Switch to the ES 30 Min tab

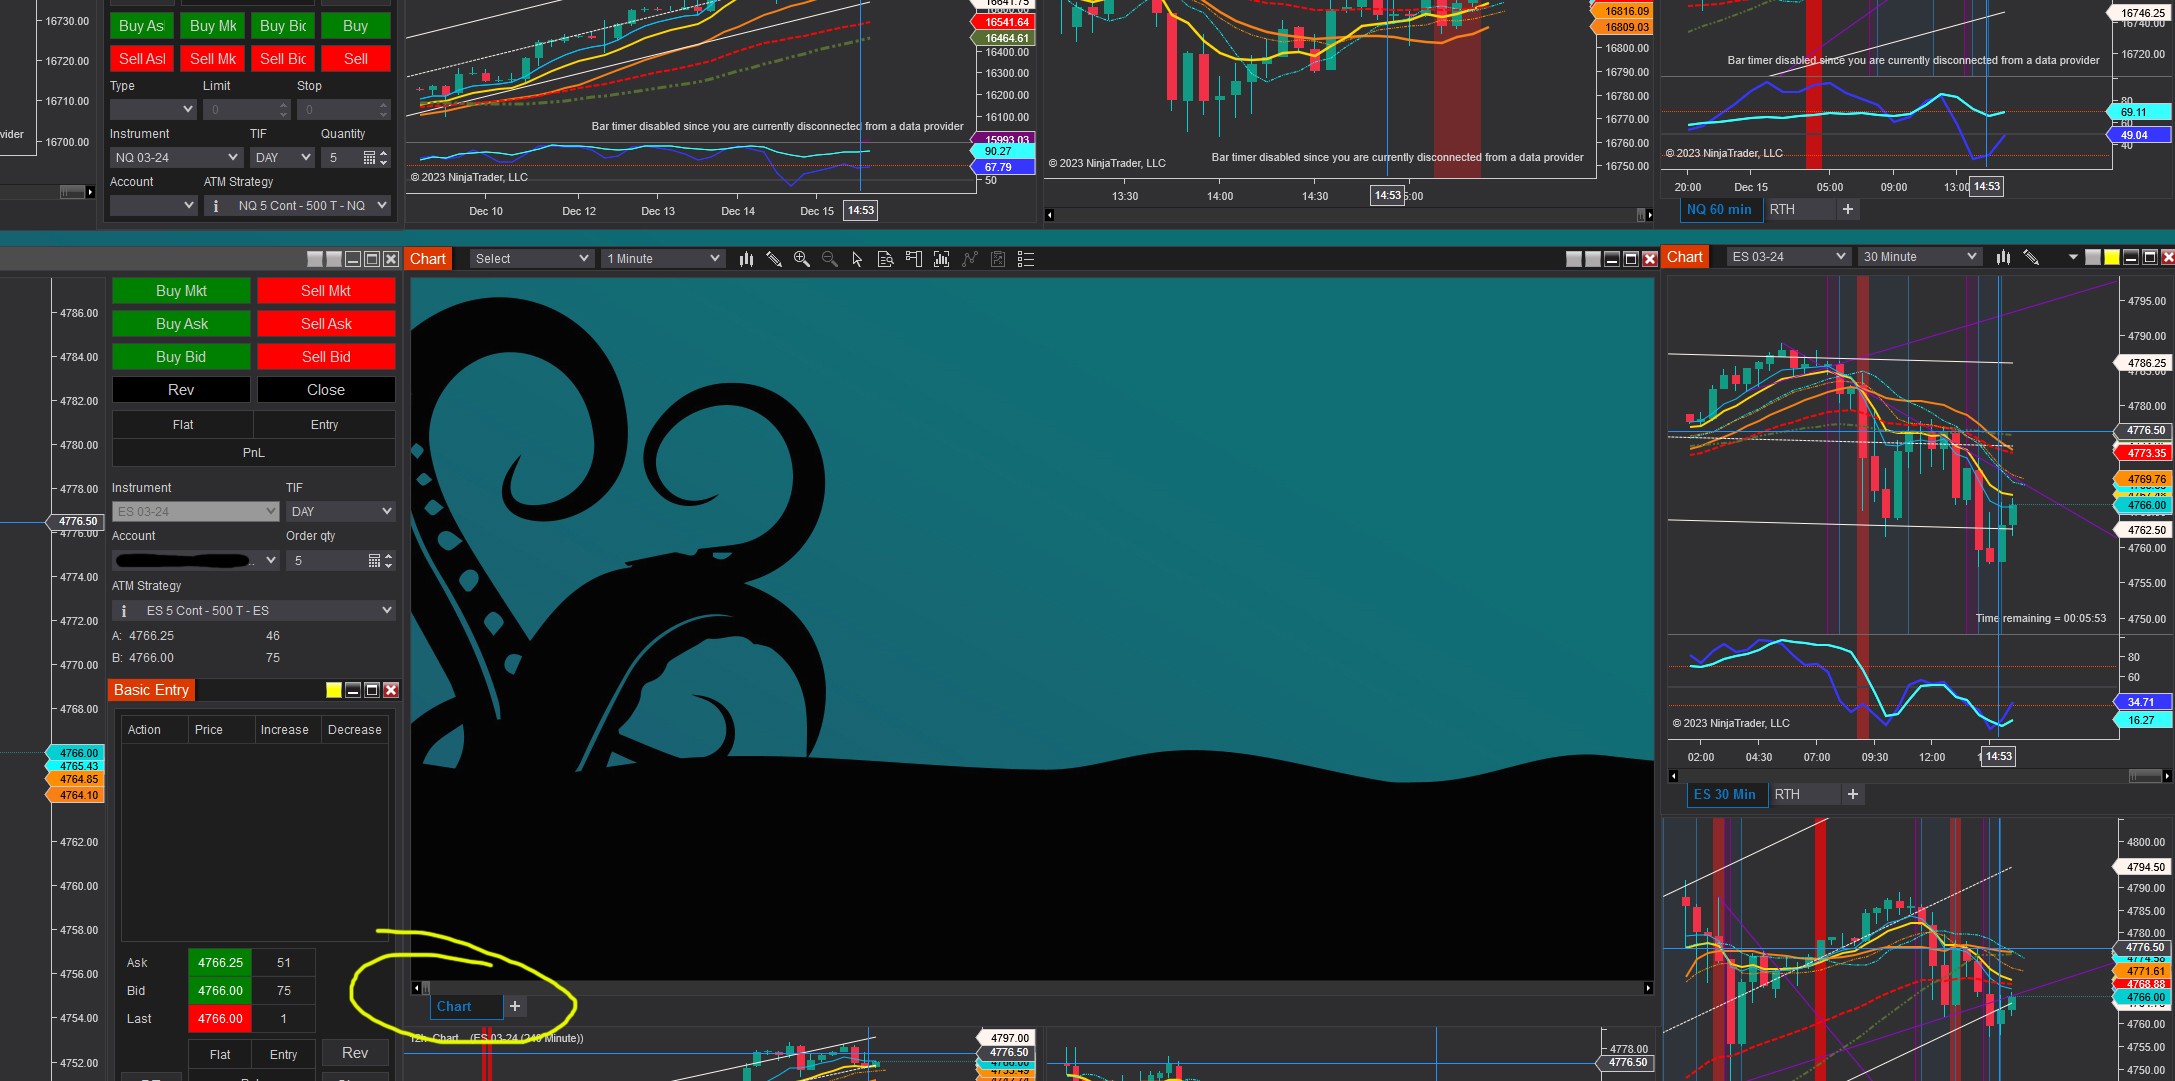1724,794
